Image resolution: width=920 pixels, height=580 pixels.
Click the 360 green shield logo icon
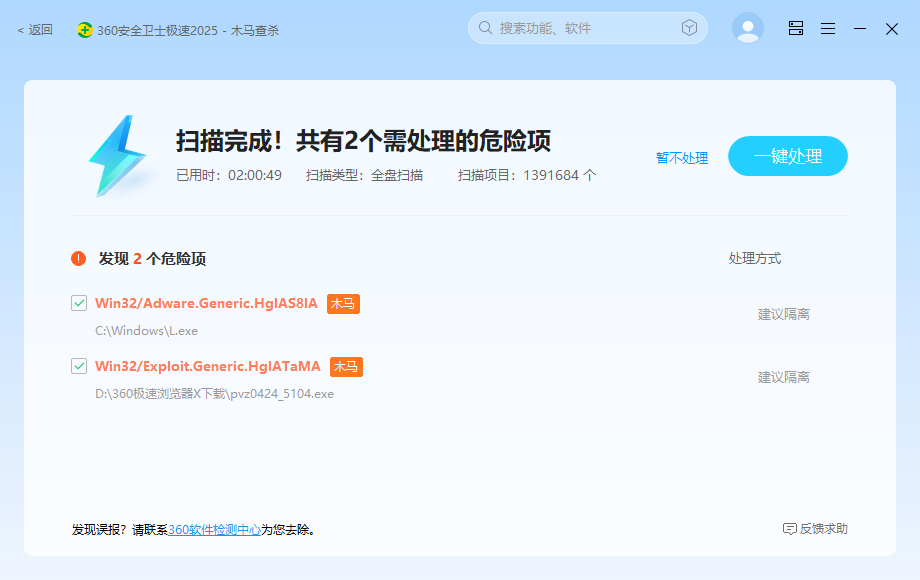(84, 30)
